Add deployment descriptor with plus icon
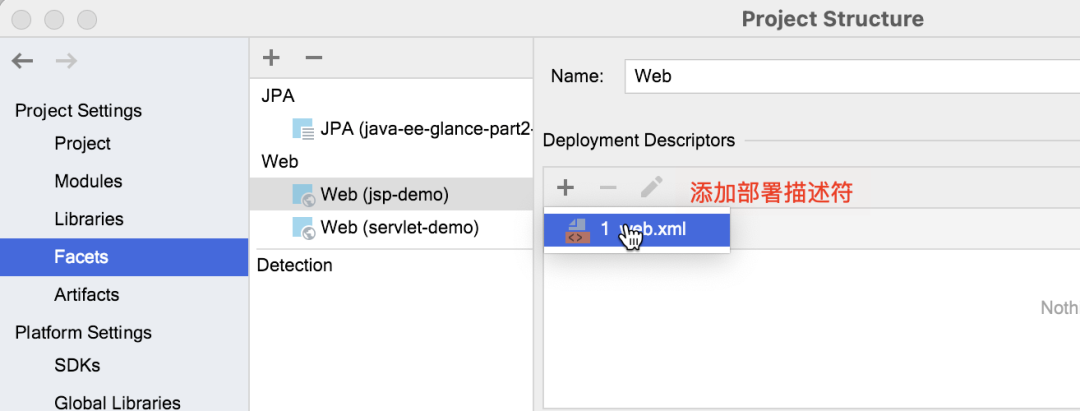The image size is (1080, 411). 565,187
